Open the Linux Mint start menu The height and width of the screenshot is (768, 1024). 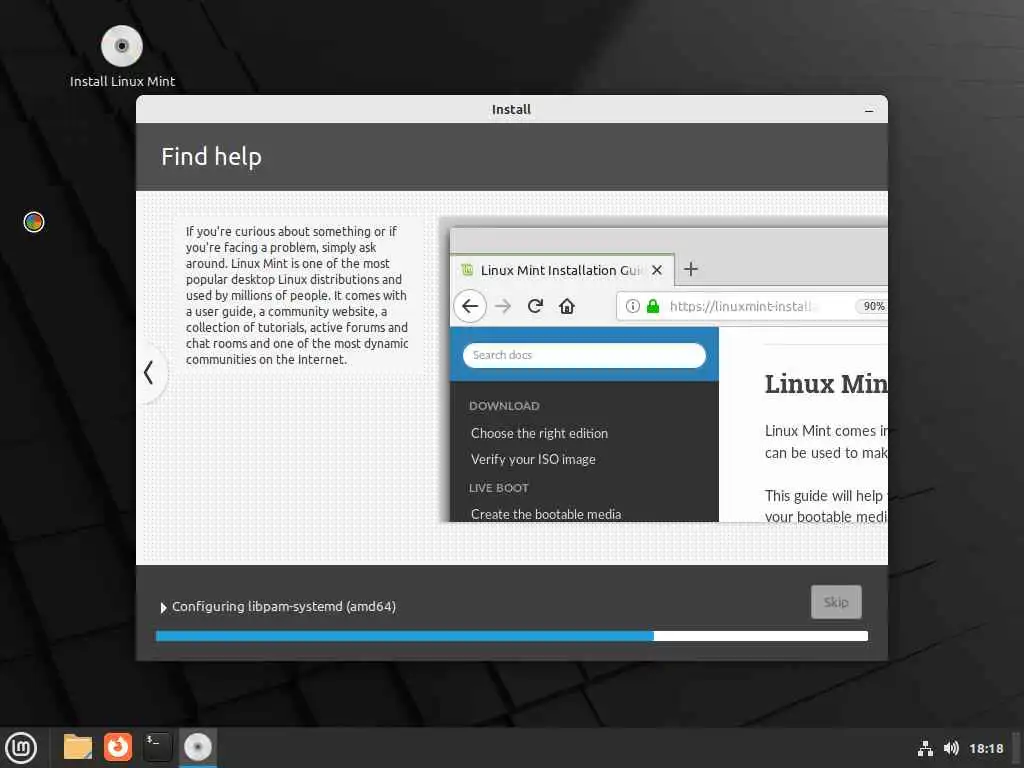pyautogui.click(x=21, y=748)
